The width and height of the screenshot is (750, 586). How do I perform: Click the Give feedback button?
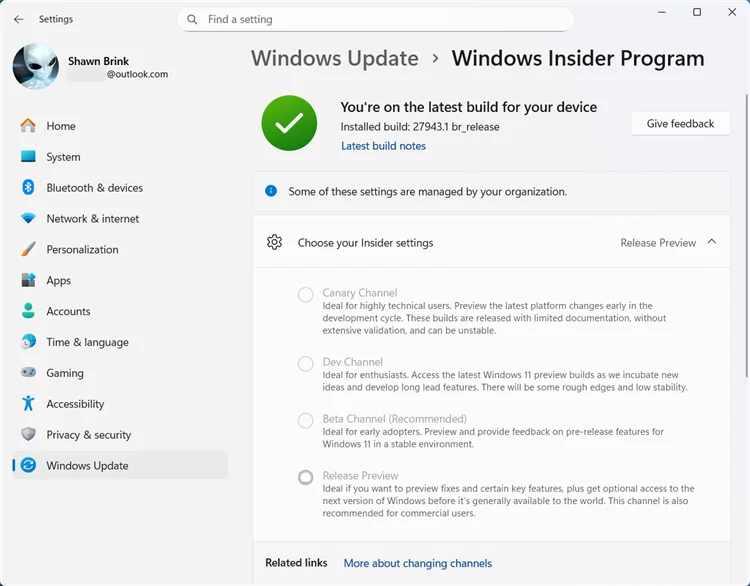[x=680, y=123]
